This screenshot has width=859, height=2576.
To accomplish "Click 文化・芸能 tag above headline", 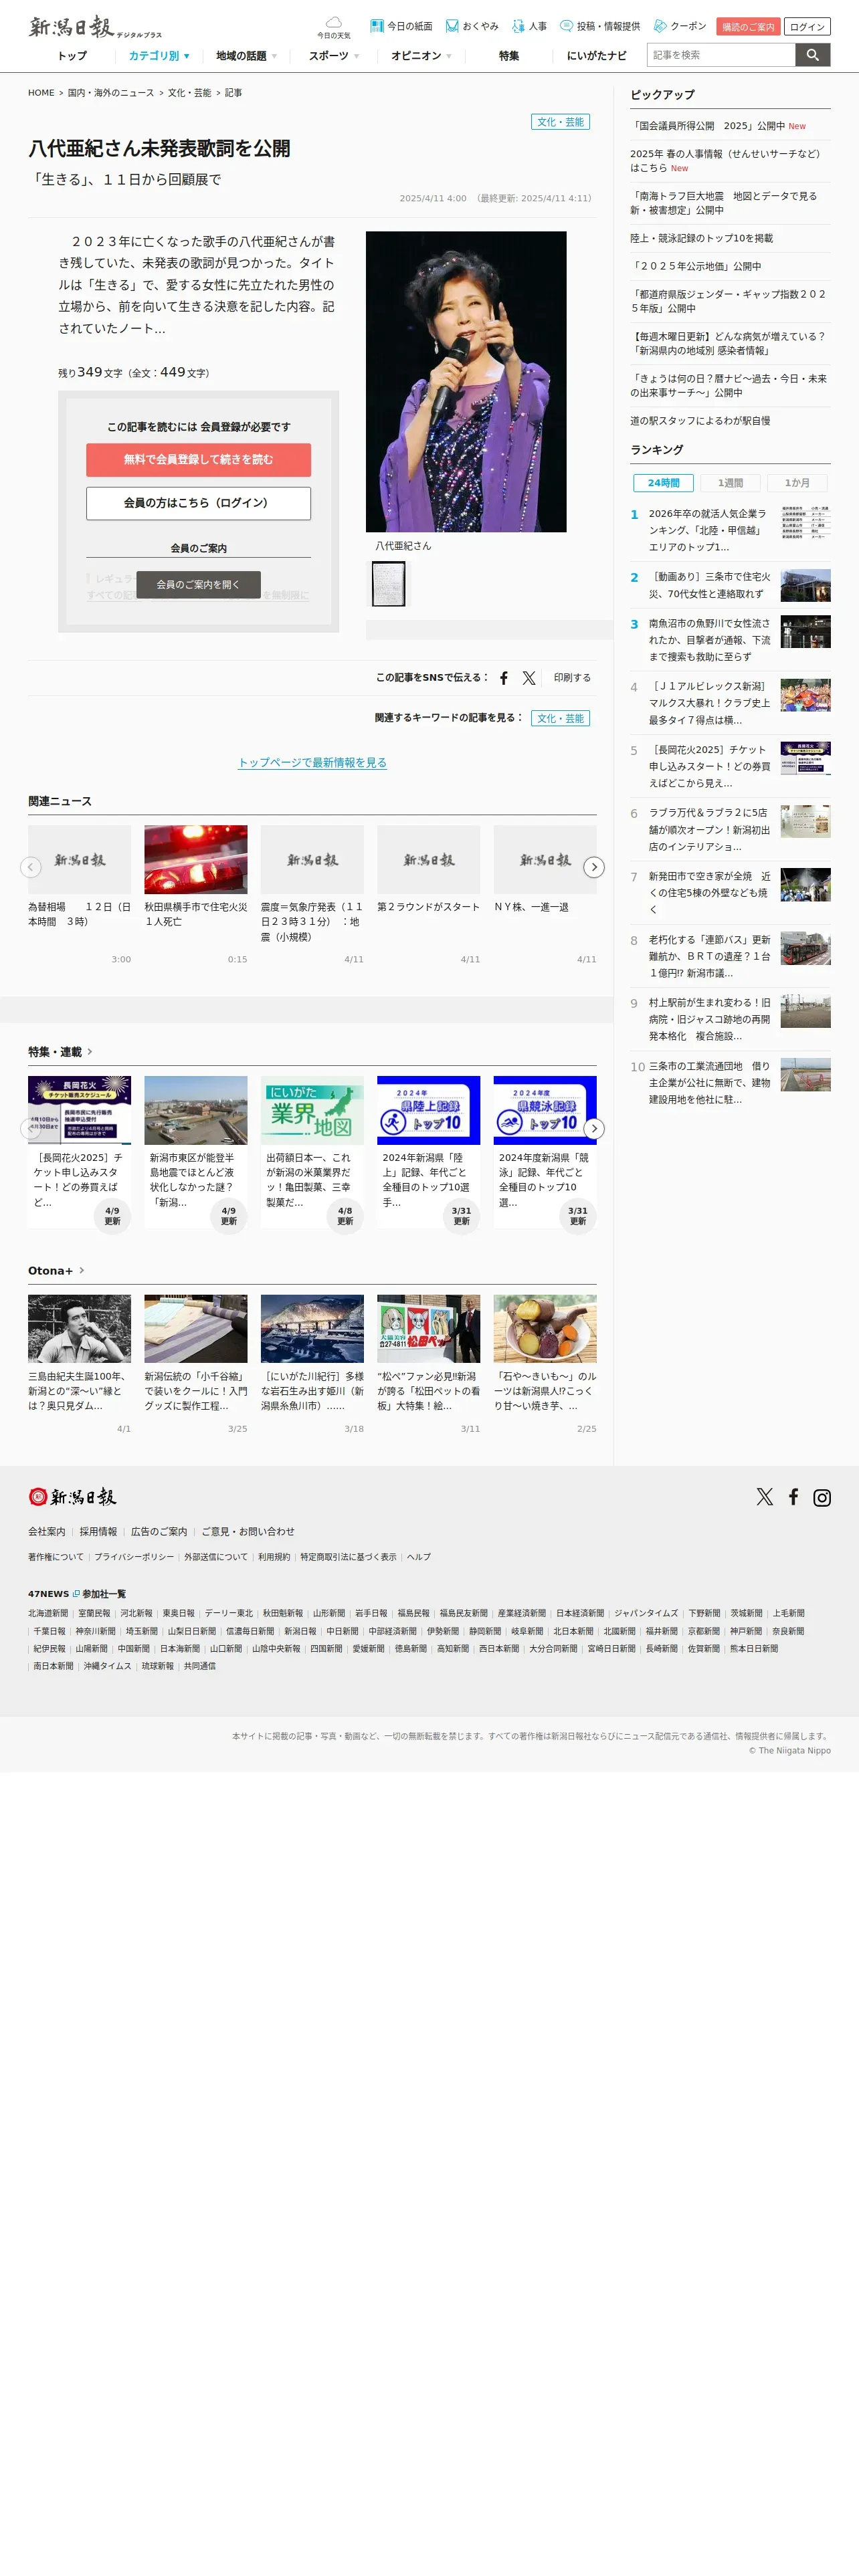I will coord(560,122).
